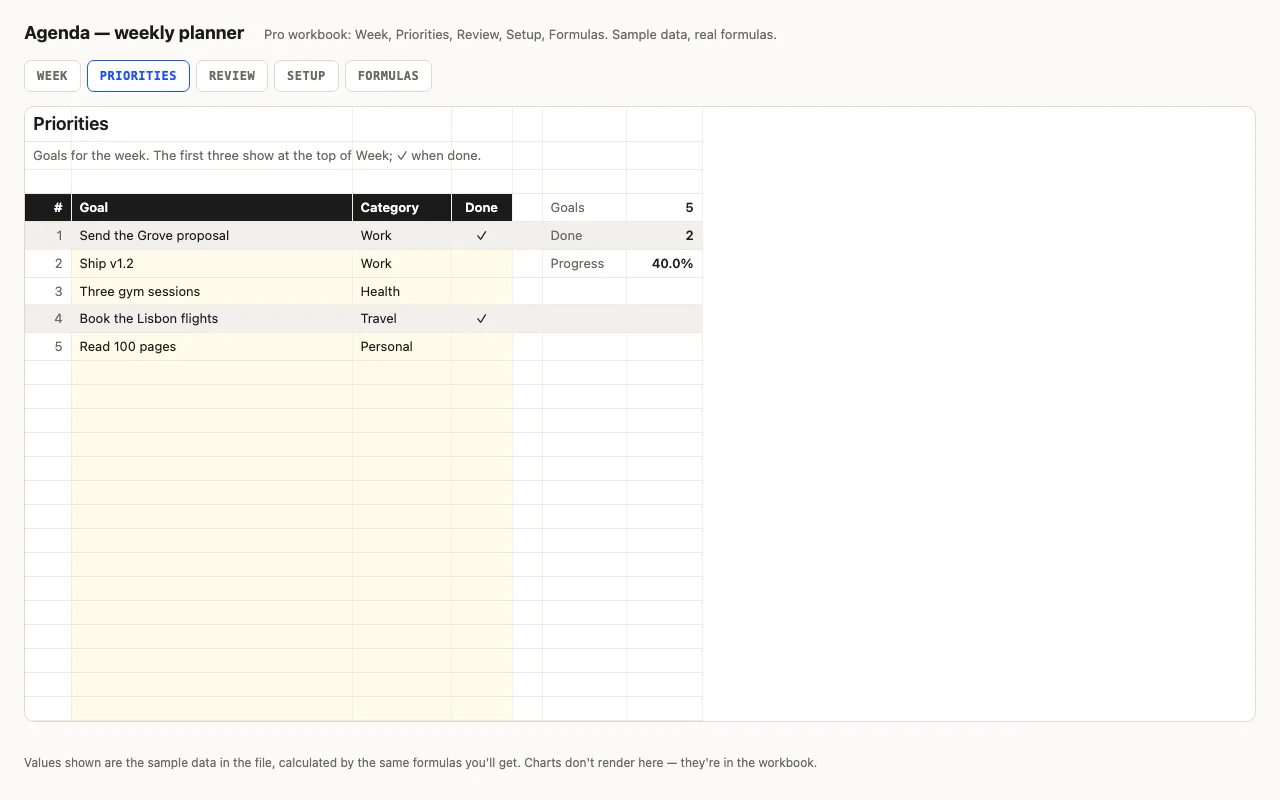The width and height of the screenshot is (1280, 800).
Task: Click the Priorities sheet title
Action: [x=71, y=124]
